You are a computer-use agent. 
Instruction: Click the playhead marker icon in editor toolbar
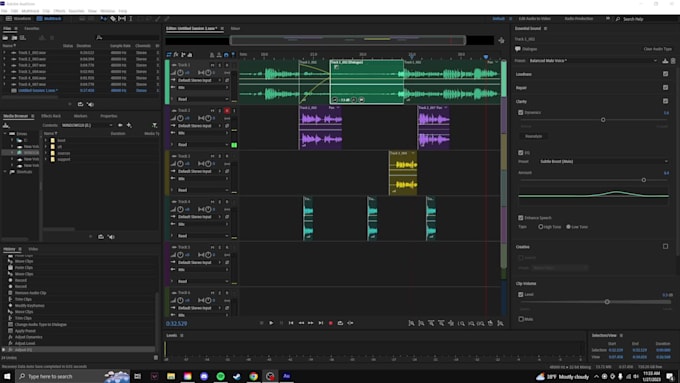tap(233, 55)
